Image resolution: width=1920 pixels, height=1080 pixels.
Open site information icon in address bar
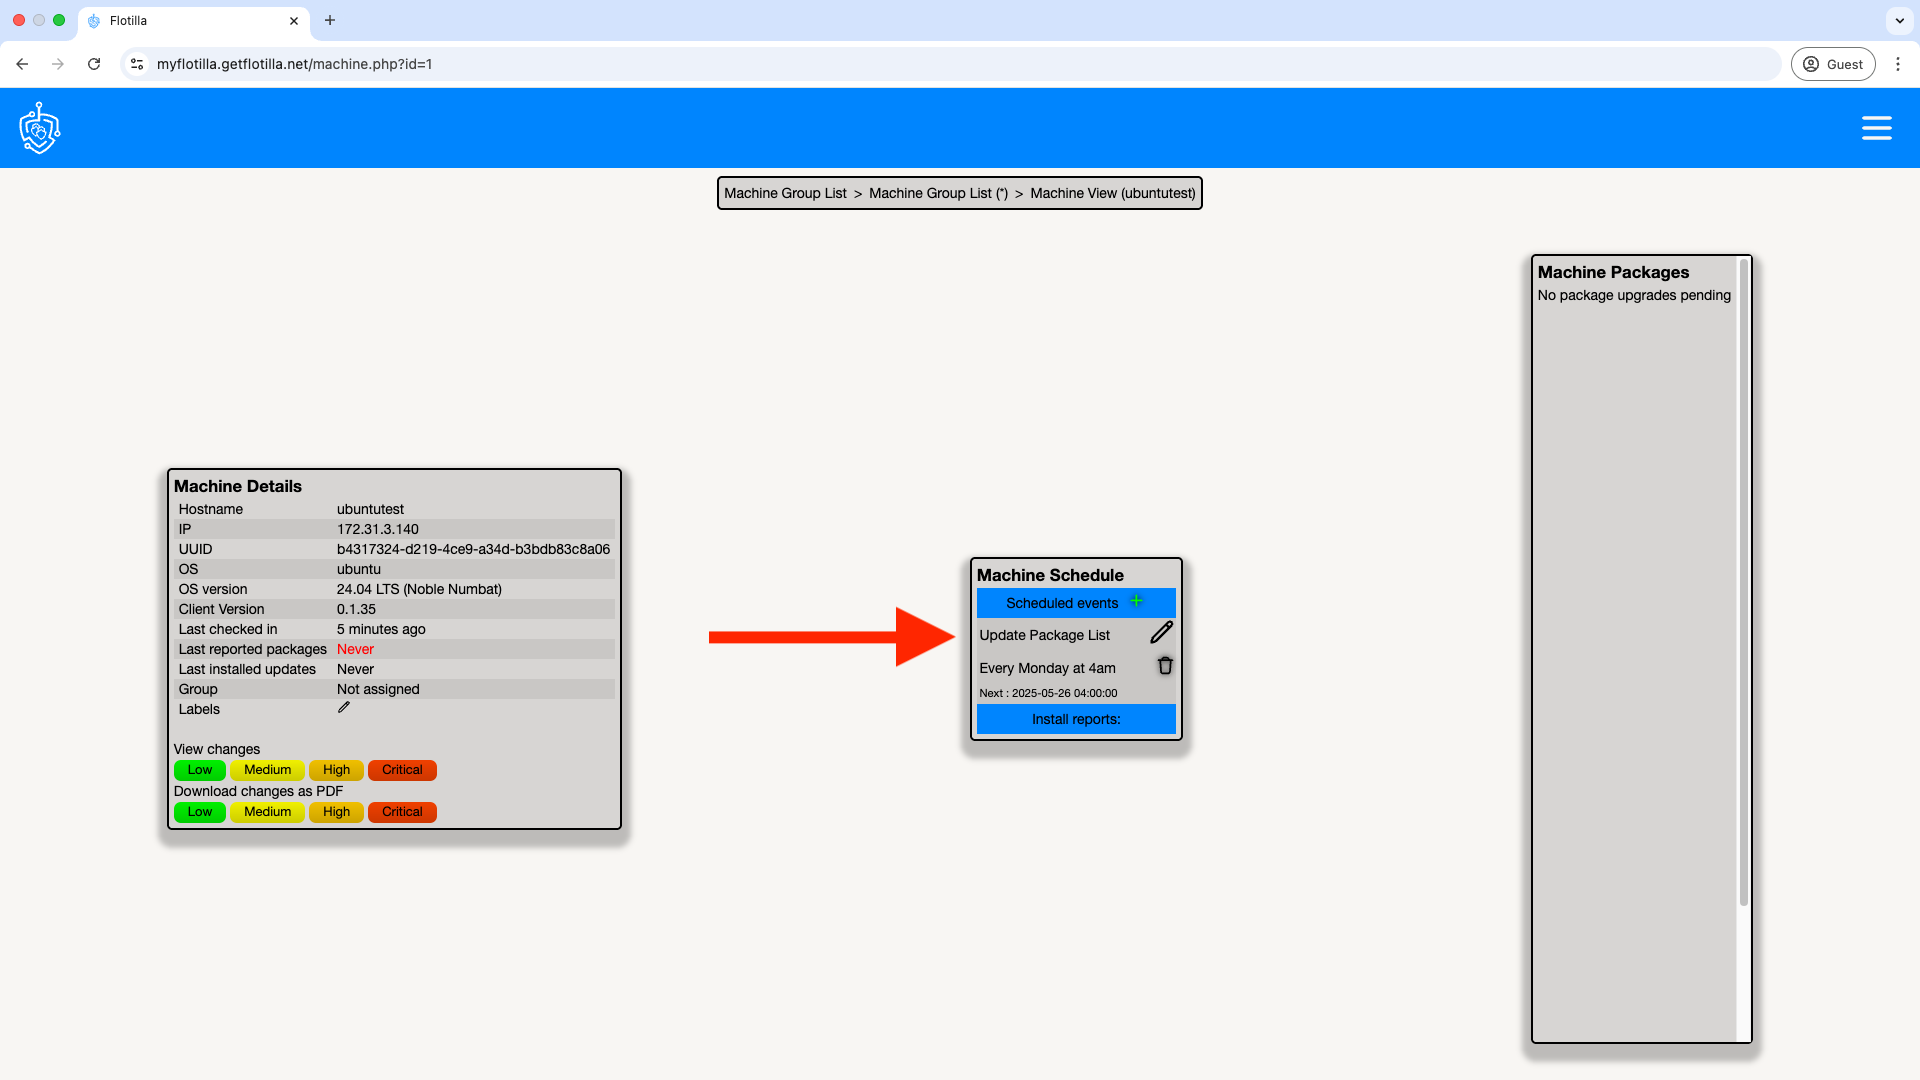click(x=137, y=64)
